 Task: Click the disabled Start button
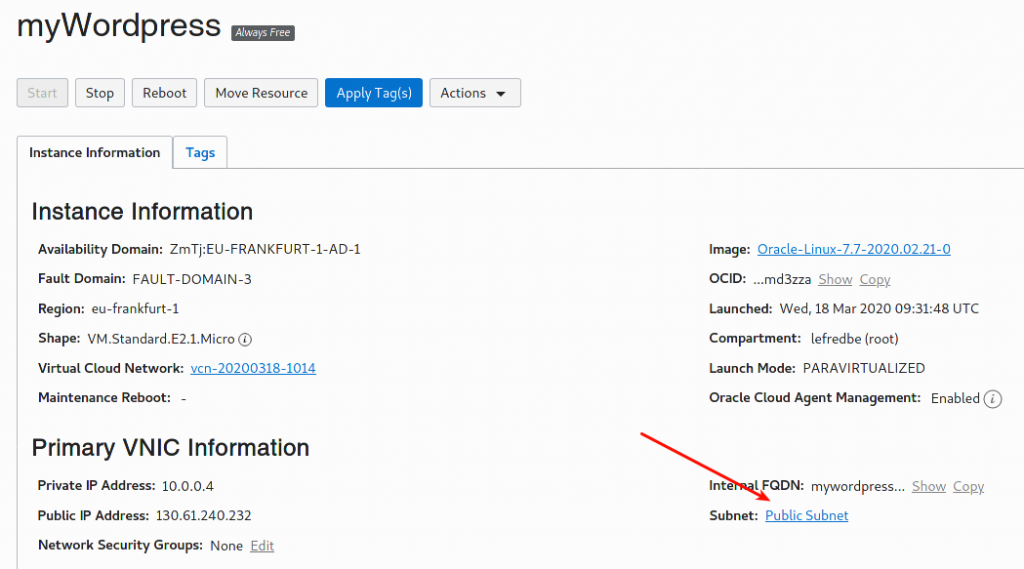(x=42, y=93)
